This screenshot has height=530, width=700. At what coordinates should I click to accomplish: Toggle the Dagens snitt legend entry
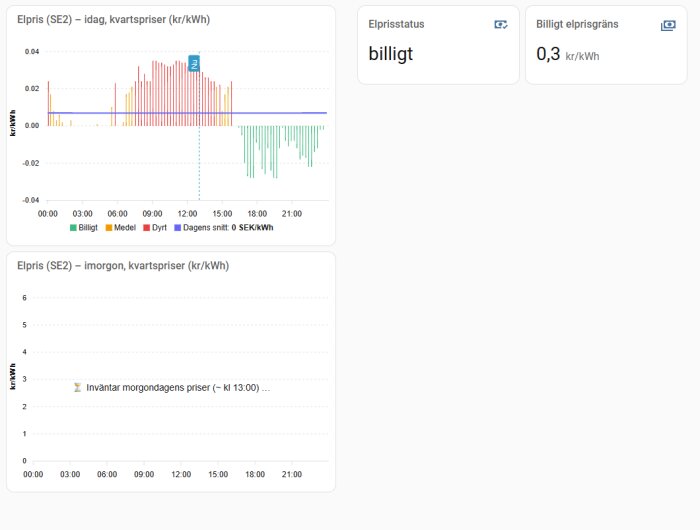tap(224, 228)
